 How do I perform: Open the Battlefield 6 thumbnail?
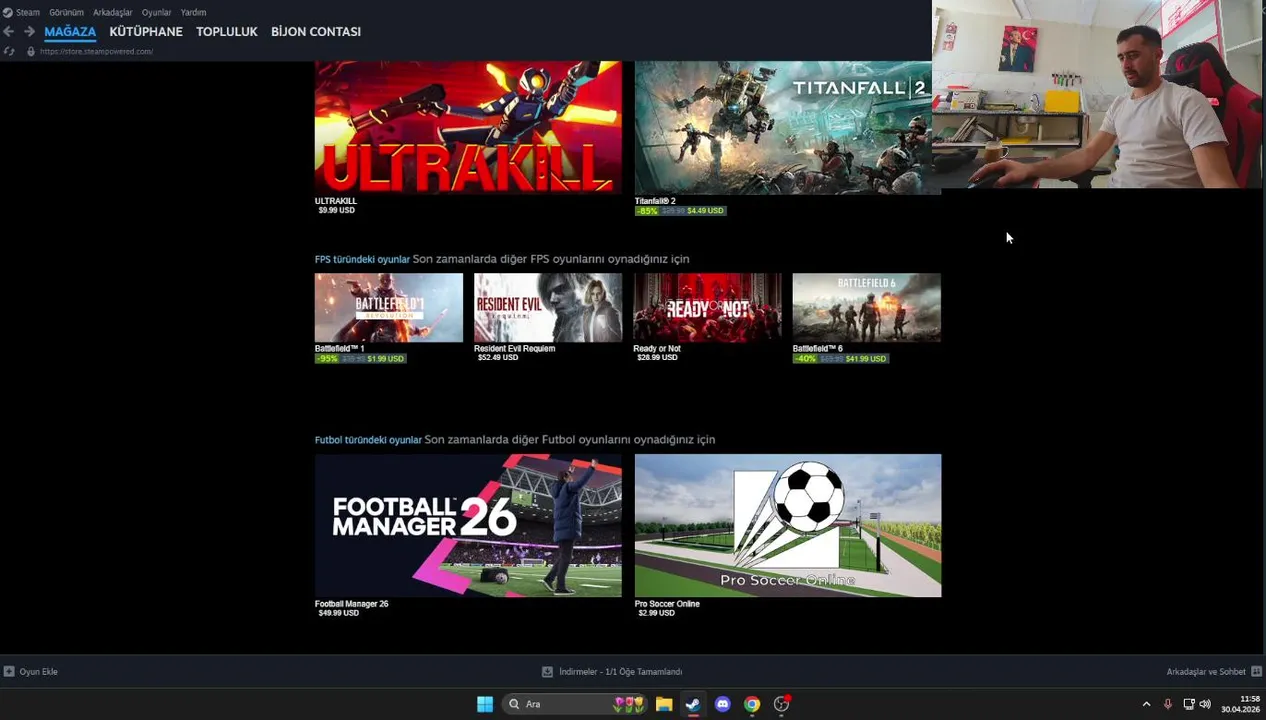click(867, 308)
